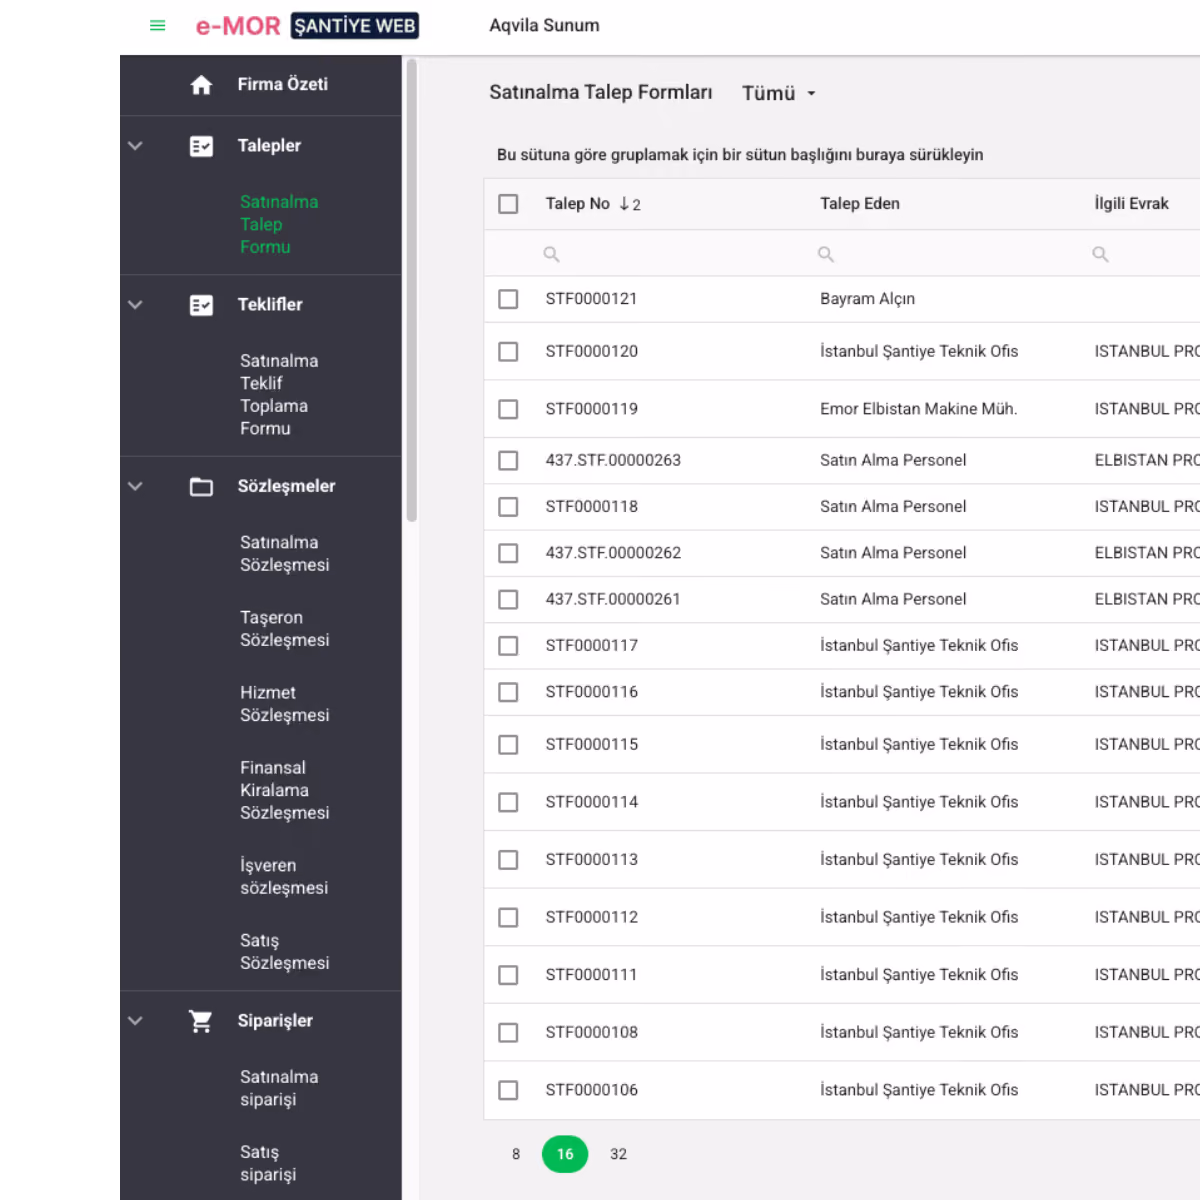1200x1200 pixels.
Task: Sort by İlgili Evrak column header
Action: coord(1131,204)
